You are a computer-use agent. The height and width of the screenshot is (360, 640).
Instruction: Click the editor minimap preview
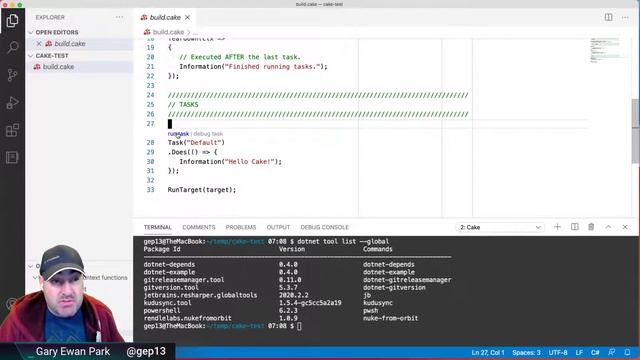coord(606,50)
